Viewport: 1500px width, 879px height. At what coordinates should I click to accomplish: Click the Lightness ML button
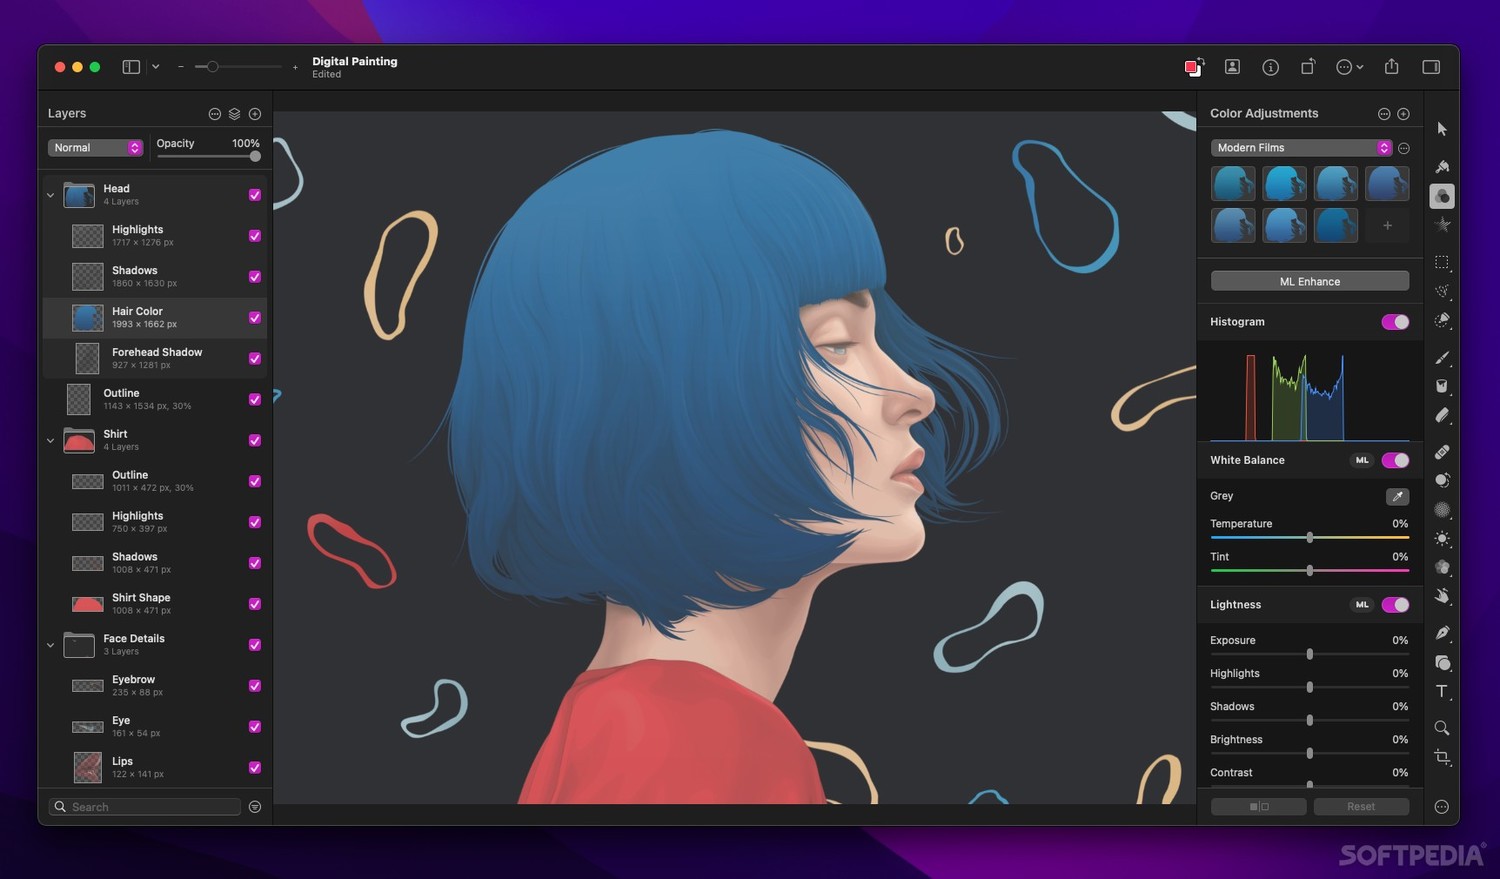point(1362,605)
